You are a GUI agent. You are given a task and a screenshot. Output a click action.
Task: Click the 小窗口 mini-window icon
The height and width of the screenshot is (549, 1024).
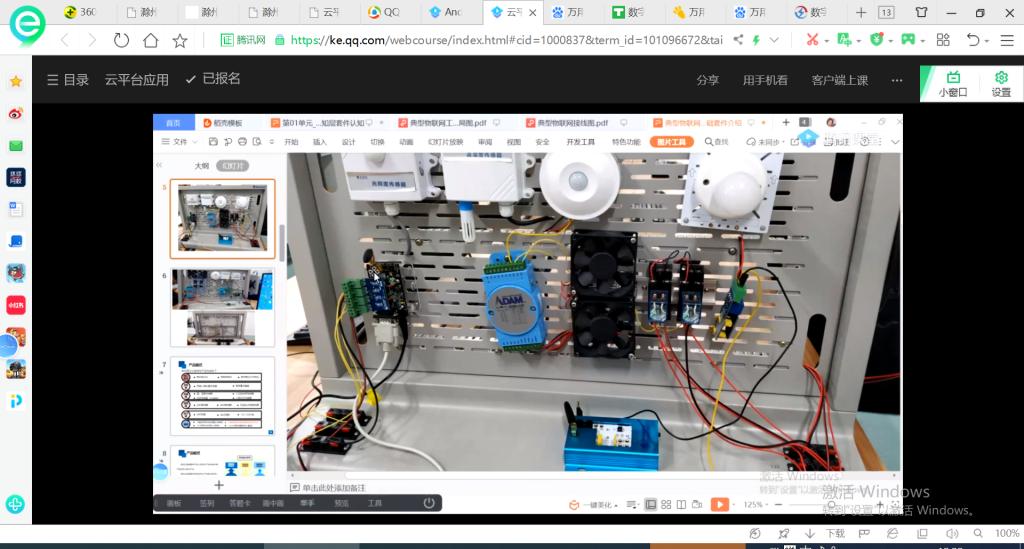coord(952,84)
